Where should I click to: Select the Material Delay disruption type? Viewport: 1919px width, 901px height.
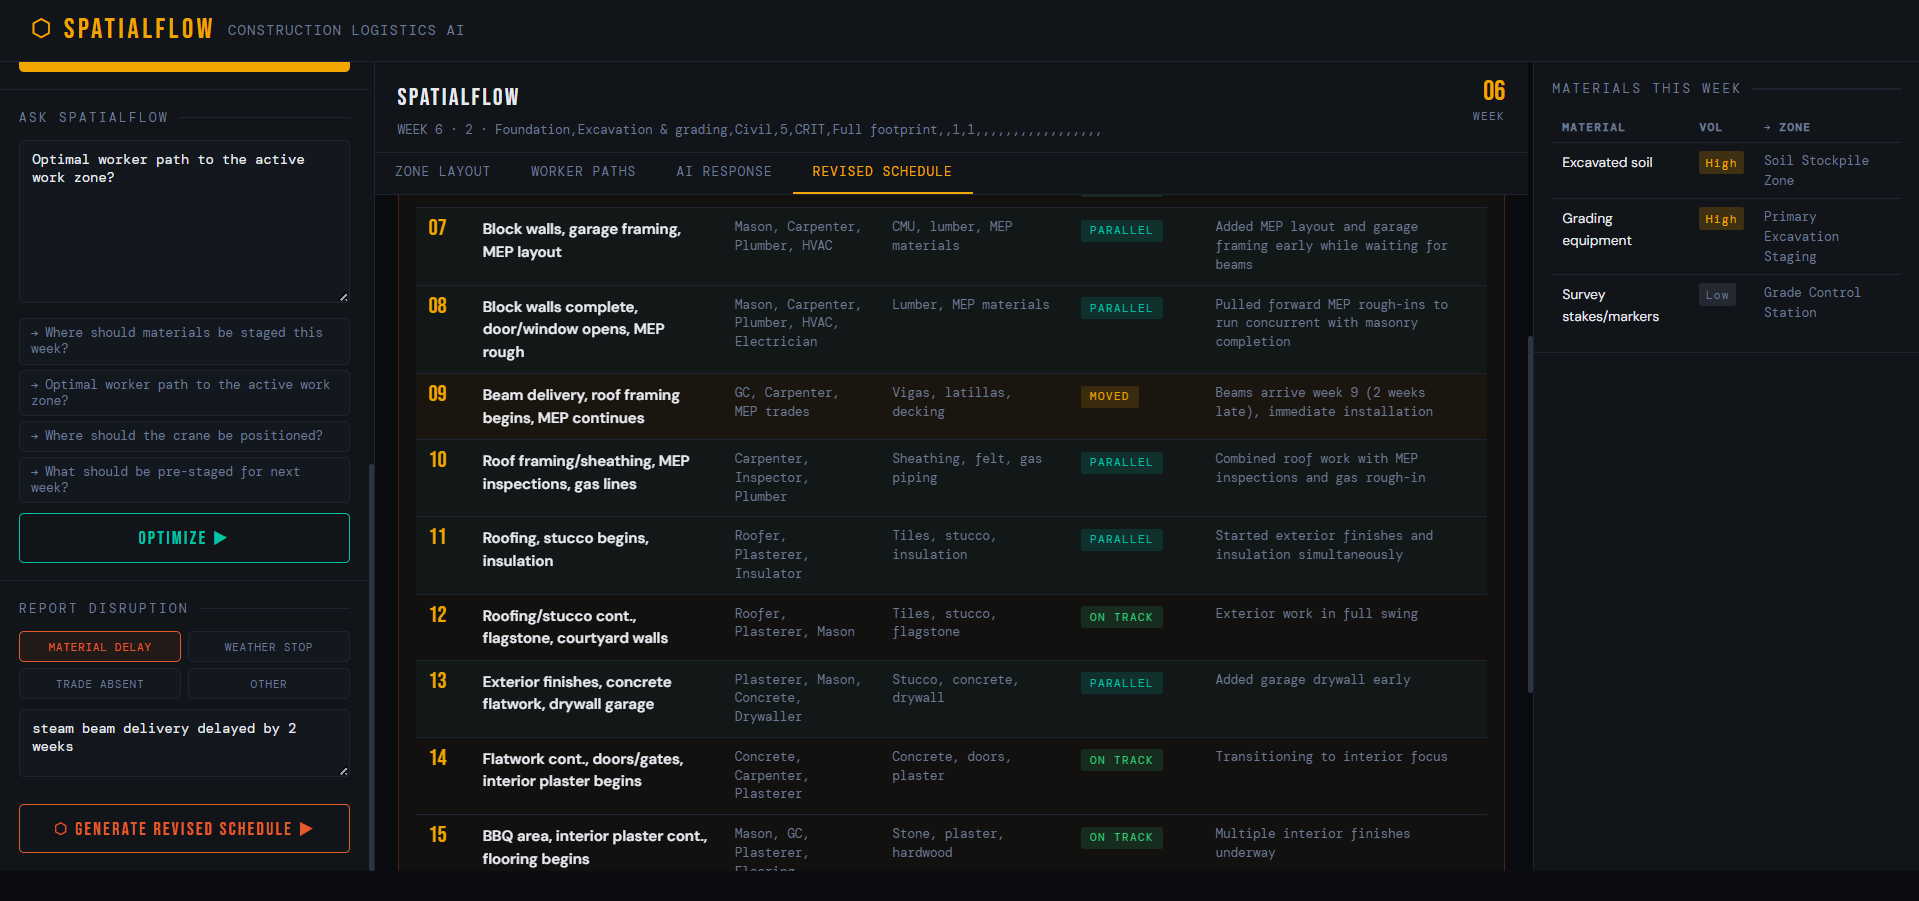[100, 647]
